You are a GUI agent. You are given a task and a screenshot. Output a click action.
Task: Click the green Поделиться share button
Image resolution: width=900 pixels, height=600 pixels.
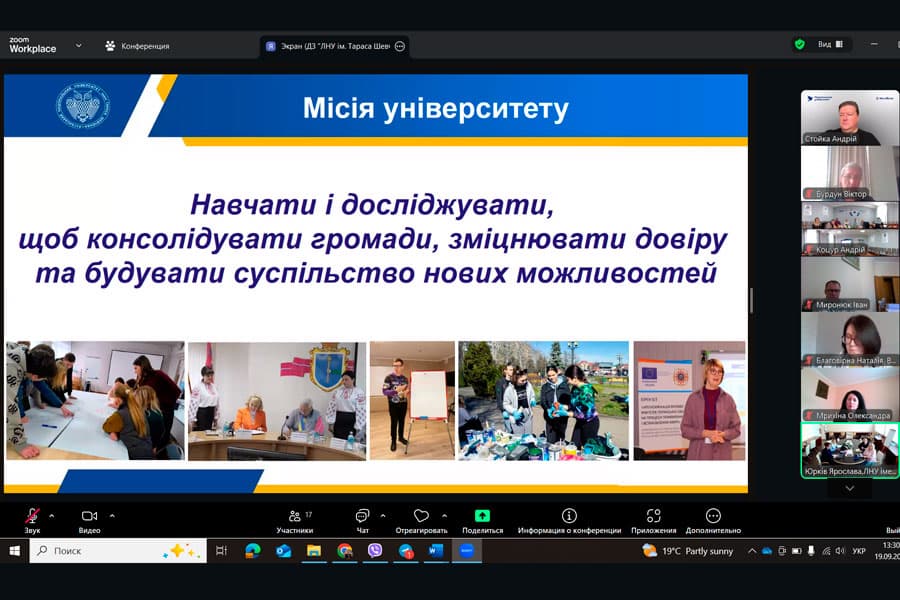pyautogui.click(x=484, y=514)
